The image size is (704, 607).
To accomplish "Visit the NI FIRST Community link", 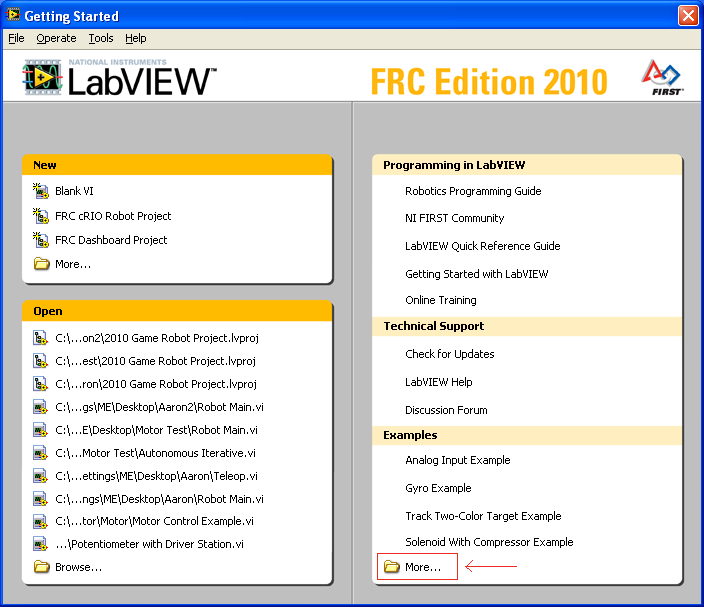I will [x=454, y=218].
